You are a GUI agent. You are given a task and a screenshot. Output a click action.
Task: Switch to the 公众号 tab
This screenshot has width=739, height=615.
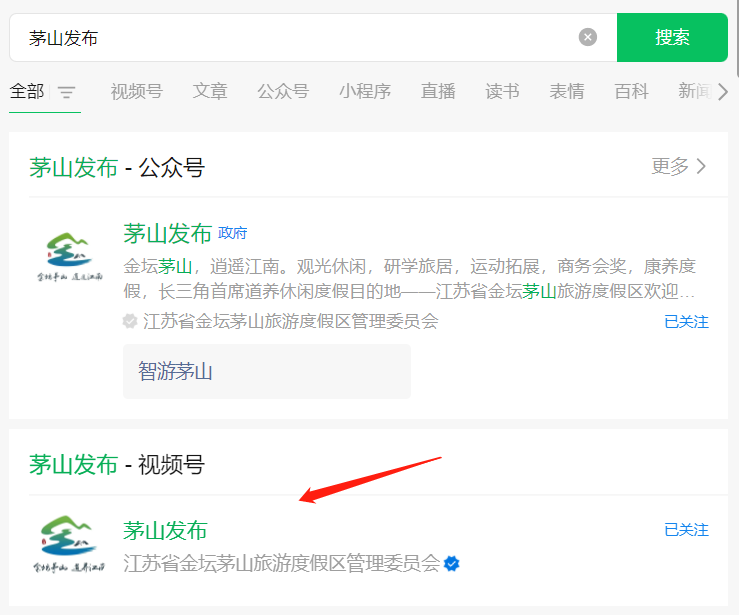point(283,91)
